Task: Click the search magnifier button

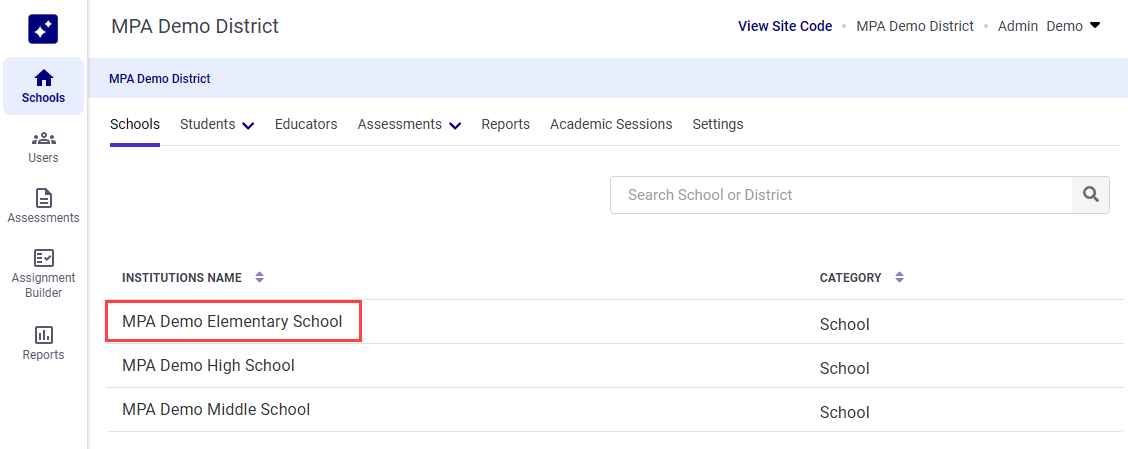Action: (x=1091, y=195)
